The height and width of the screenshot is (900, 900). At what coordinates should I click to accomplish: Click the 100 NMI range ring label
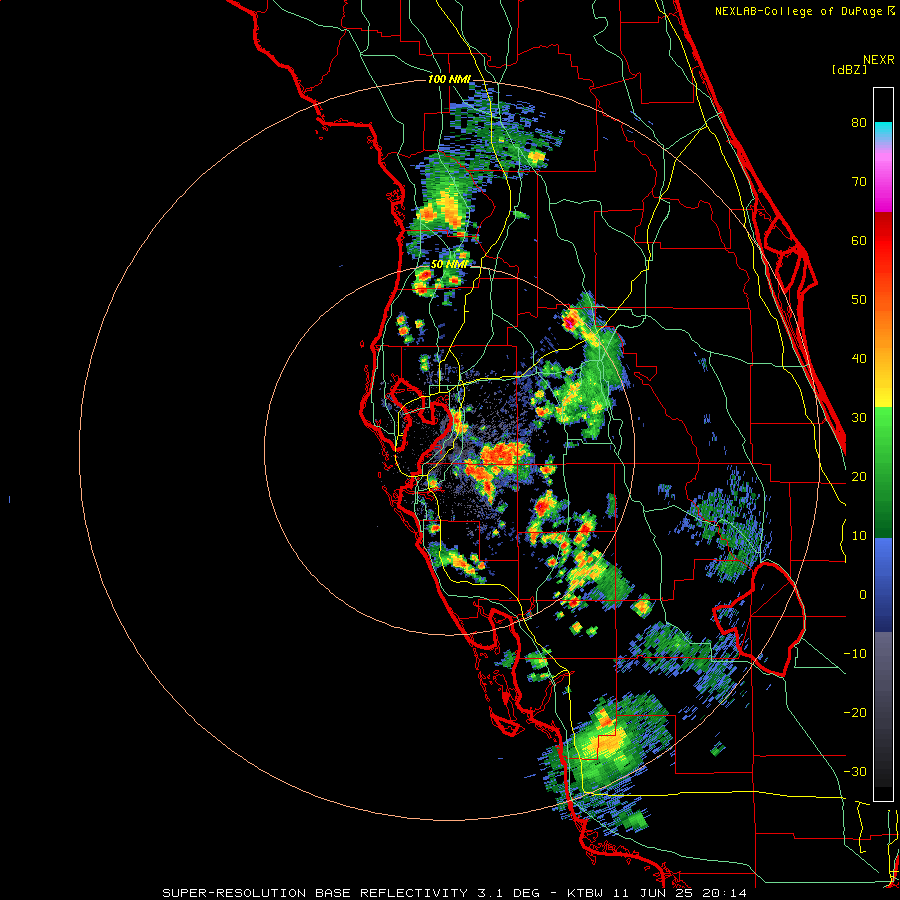tap(449, 79)
